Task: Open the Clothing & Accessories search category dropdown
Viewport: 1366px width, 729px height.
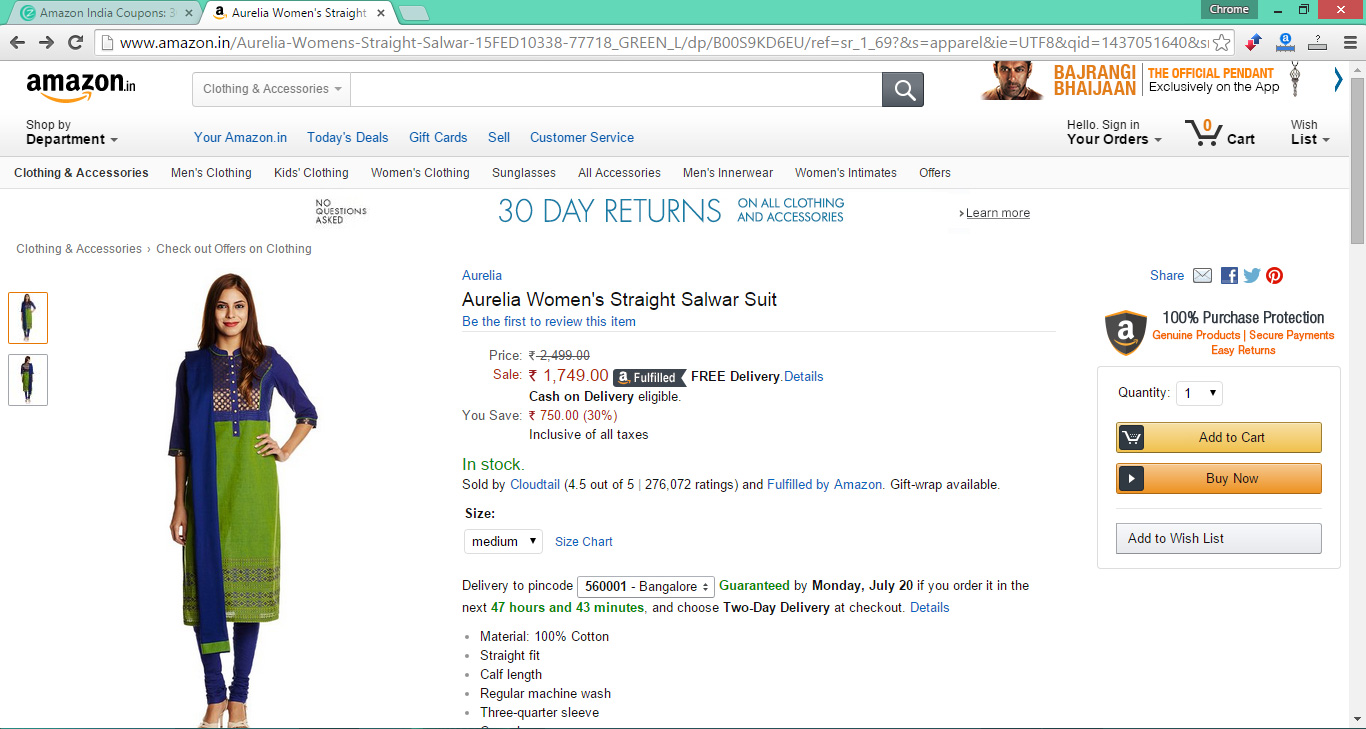Action: [271, 89]
